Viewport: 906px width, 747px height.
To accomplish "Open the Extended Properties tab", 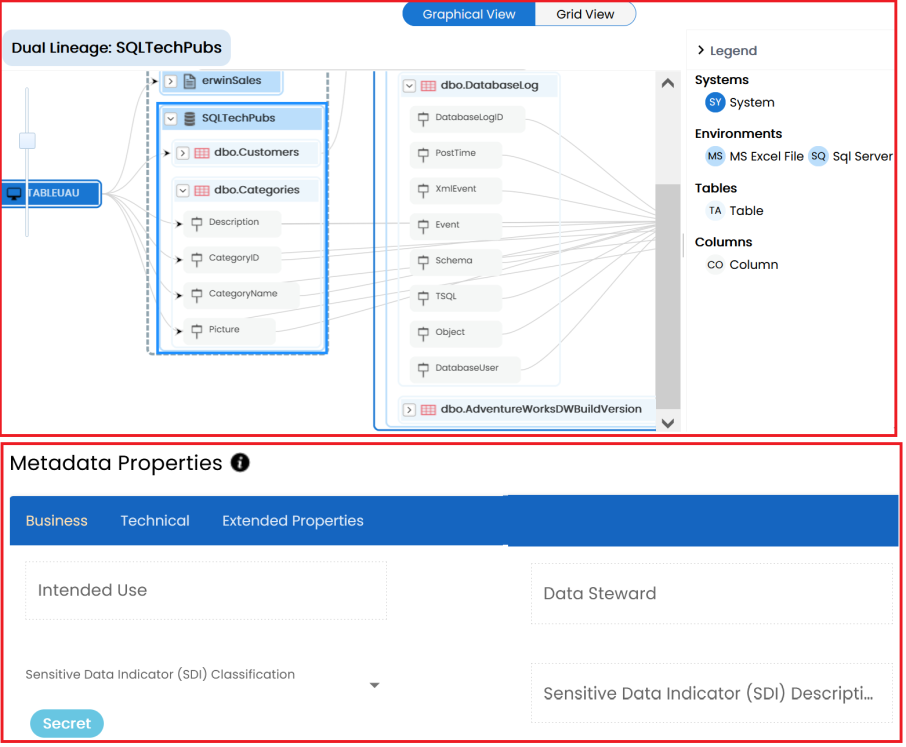I will tap(293, 521).
